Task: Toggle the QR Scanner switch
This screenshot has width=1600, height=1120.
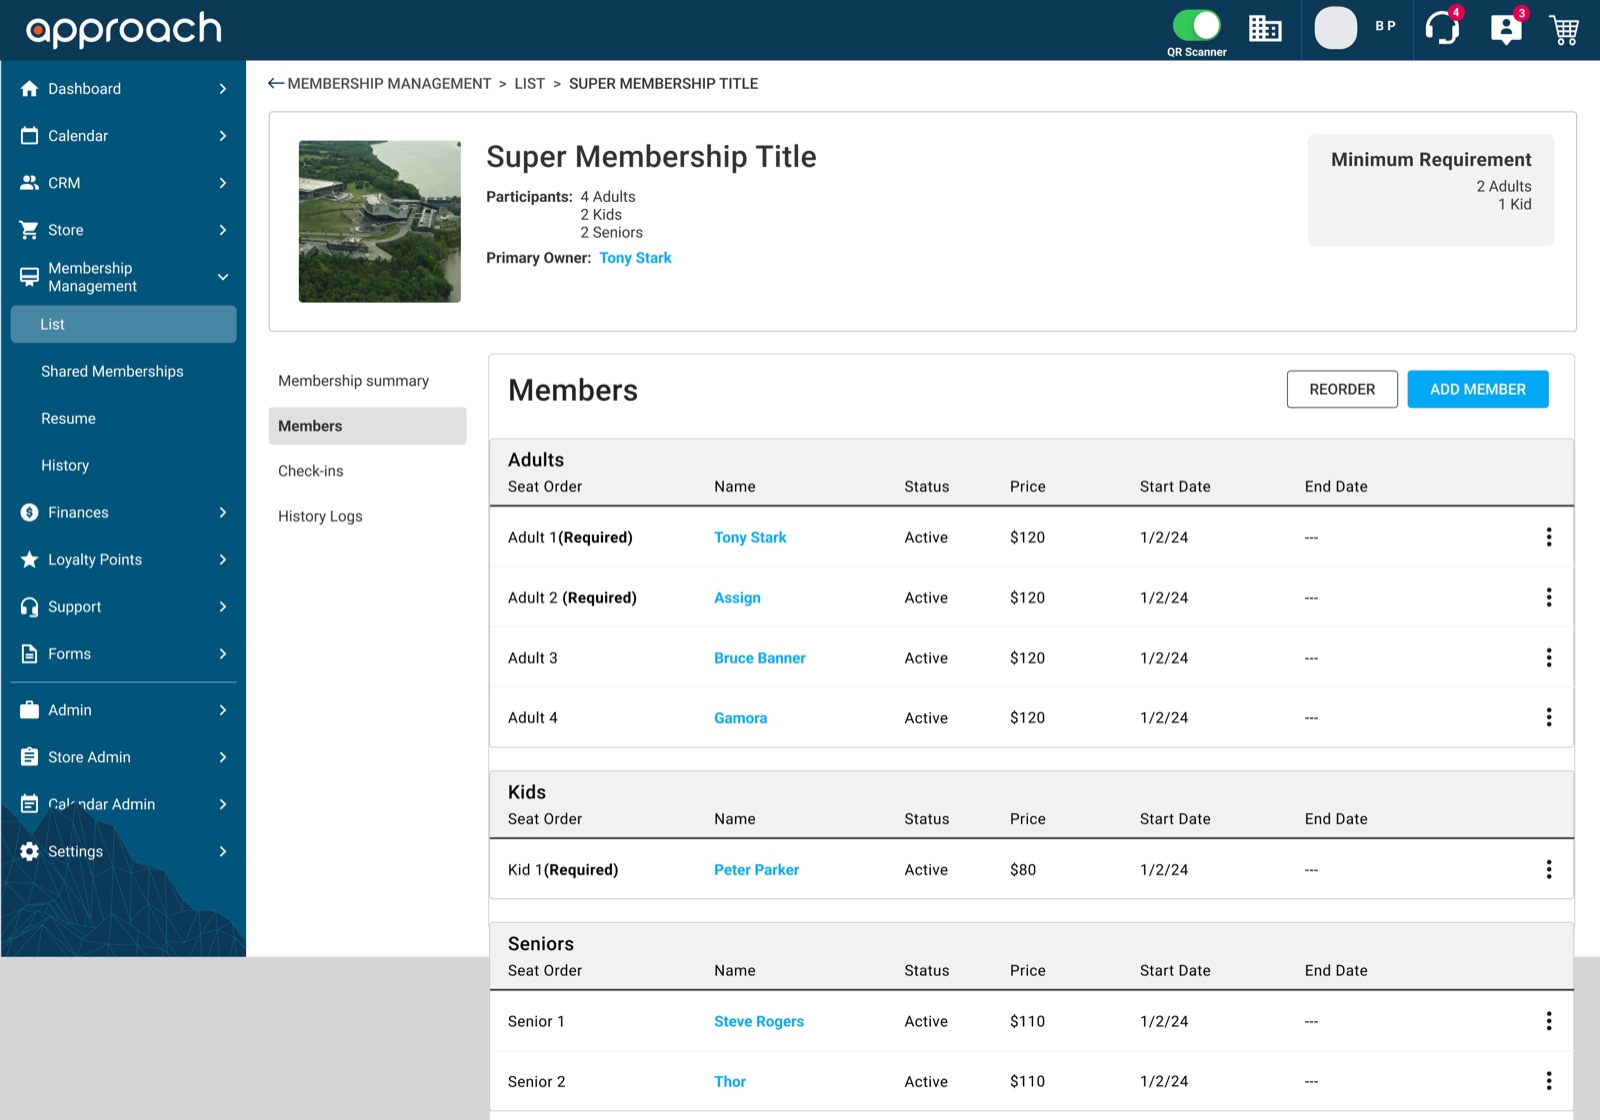Action: pyautogui.click(x=1196, y=25)
